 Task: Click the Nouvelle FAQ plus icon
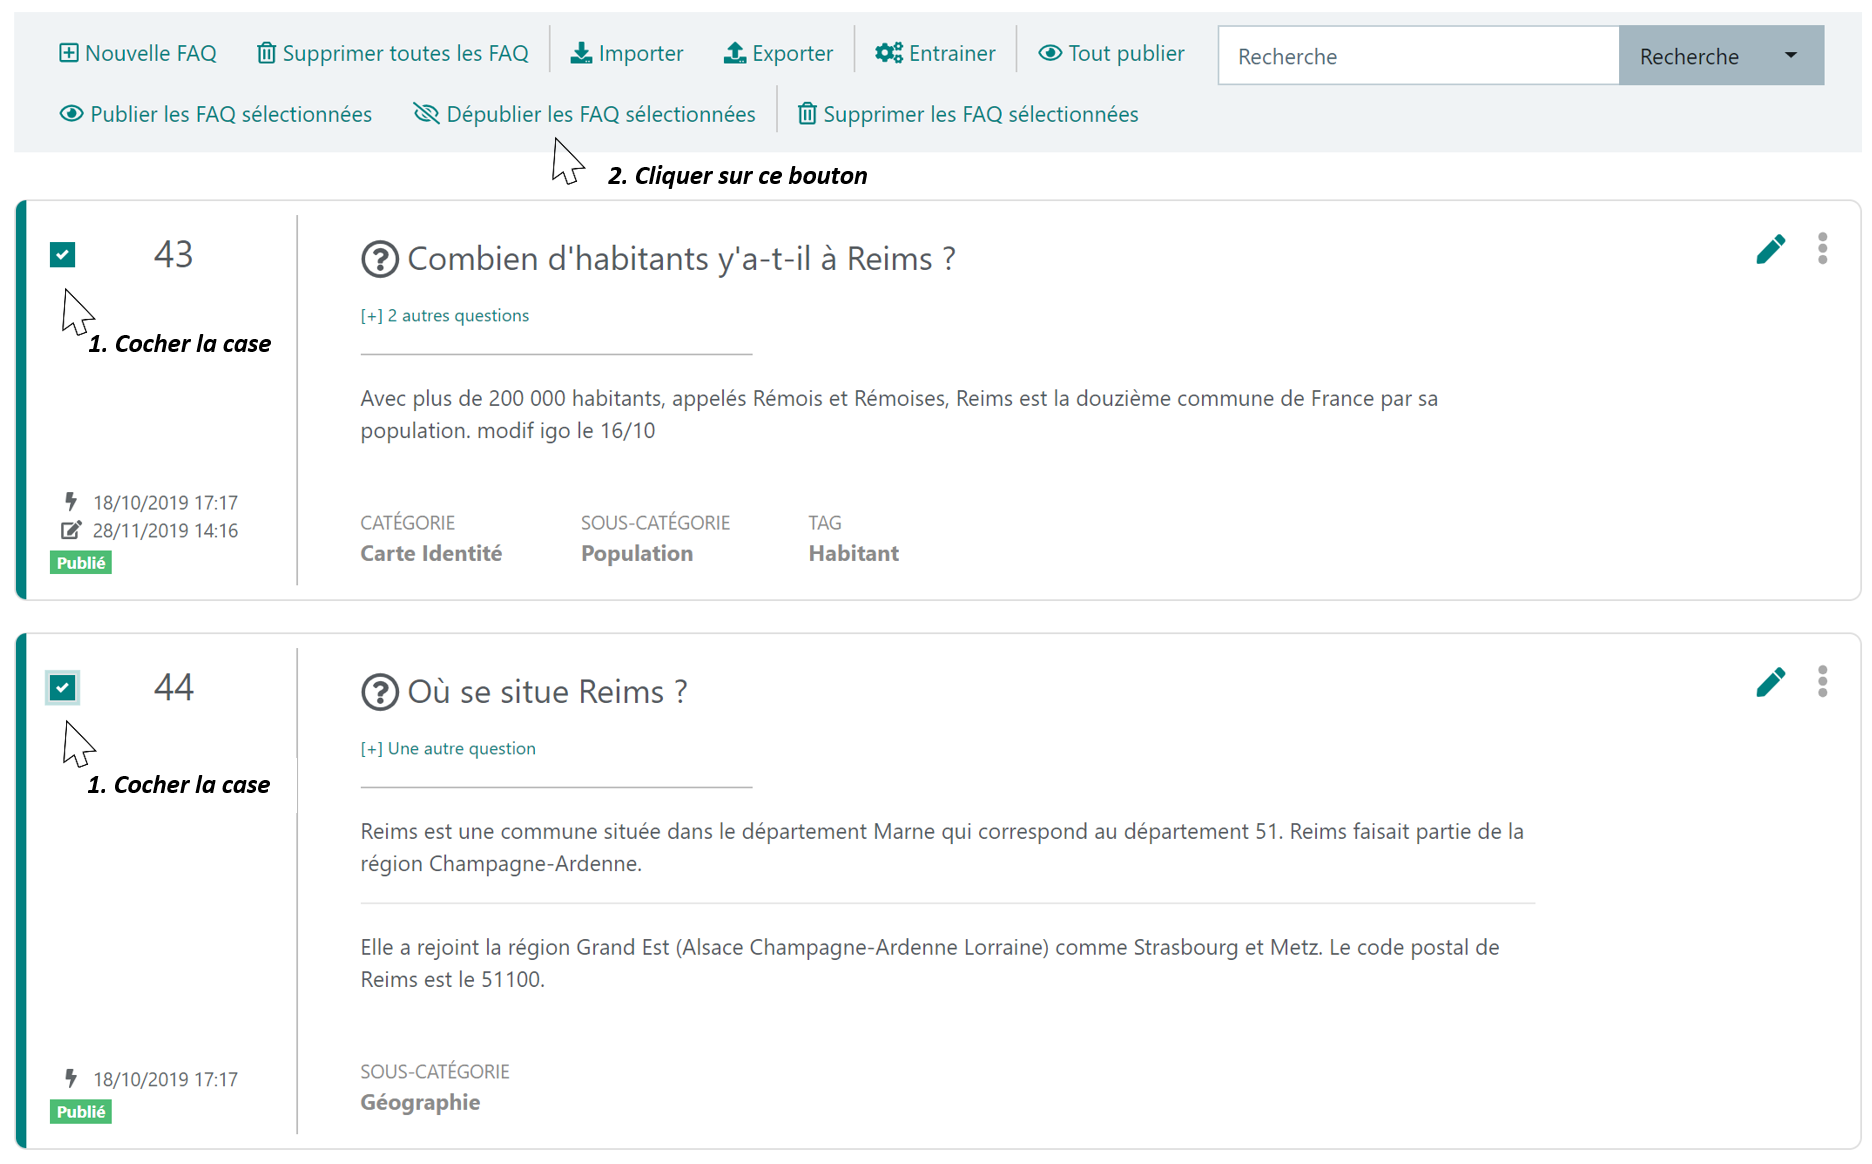[68, 53]
